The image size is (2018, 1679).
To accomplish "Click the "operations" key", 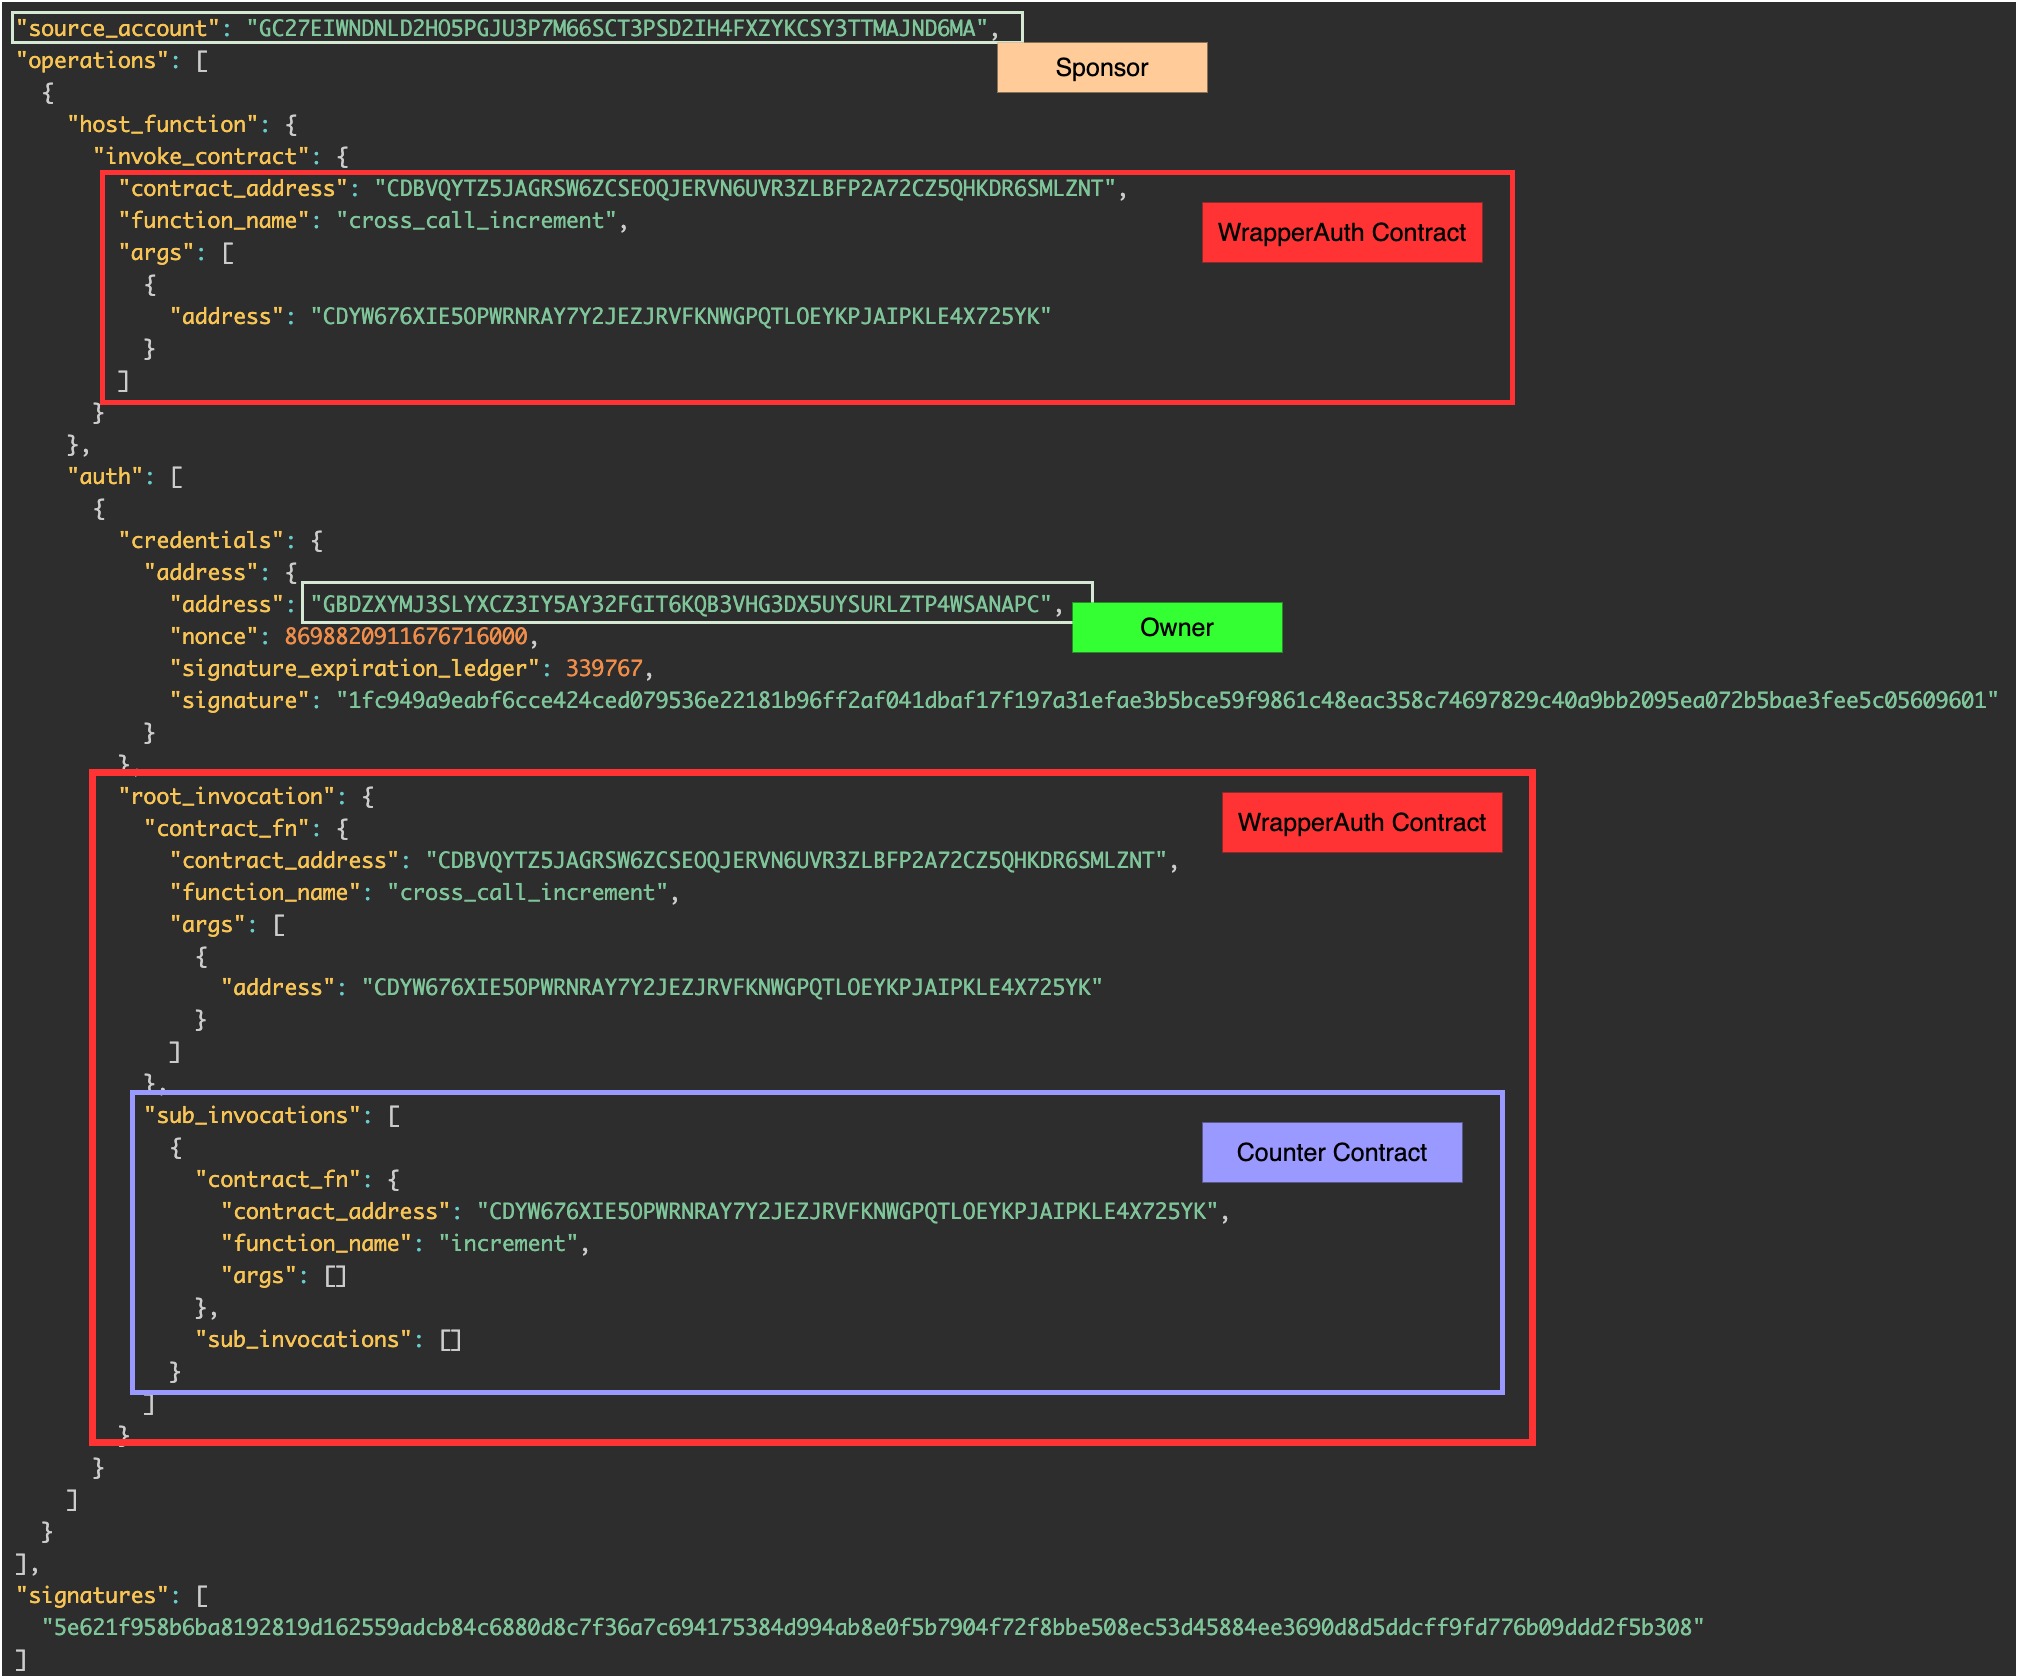I will [x=92, y=60].
